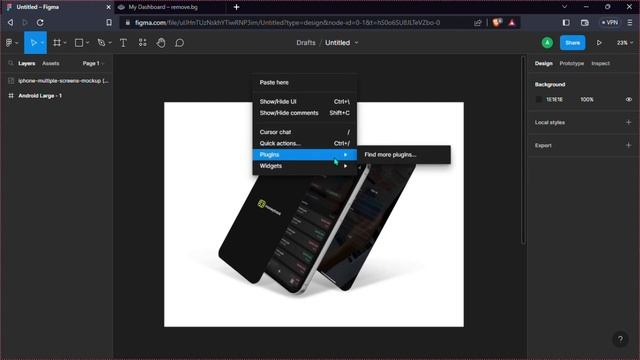Close the Untitled – Figma tab

109,7
